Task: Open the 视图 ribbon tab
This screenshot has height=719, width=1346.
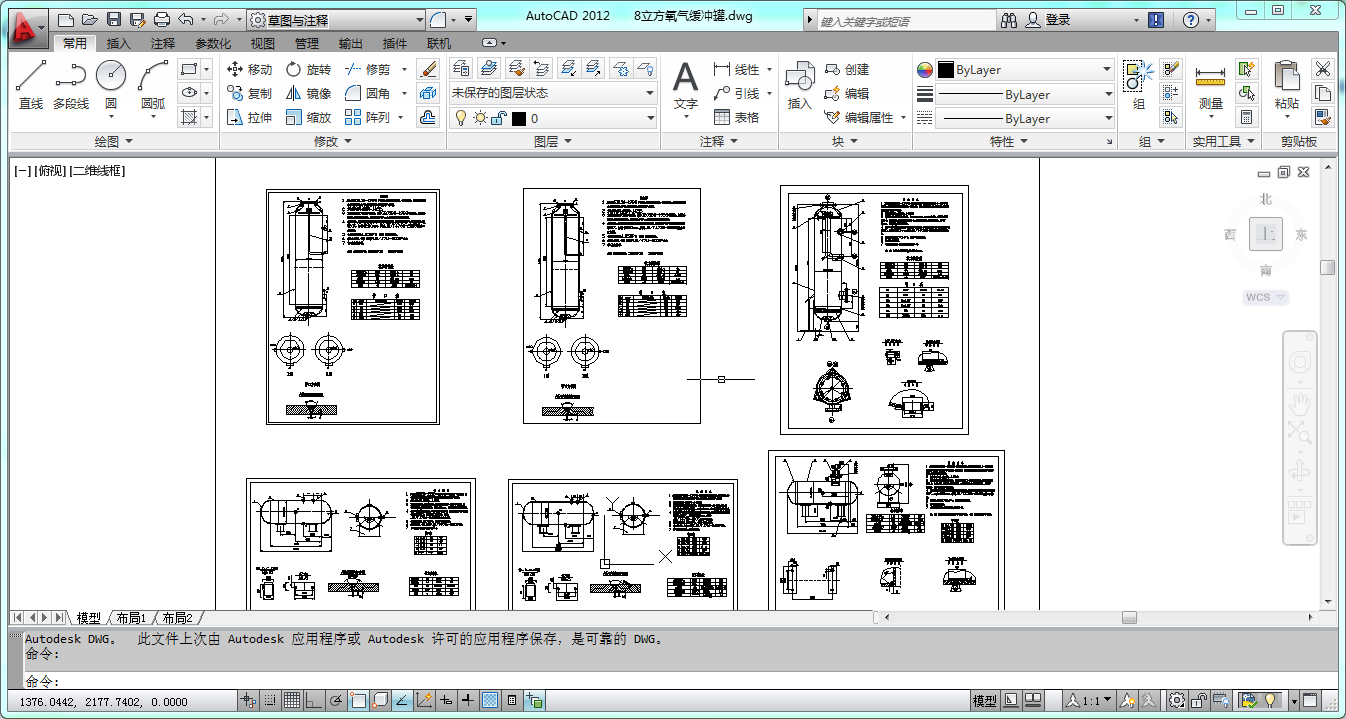Action: coord(263,43)
